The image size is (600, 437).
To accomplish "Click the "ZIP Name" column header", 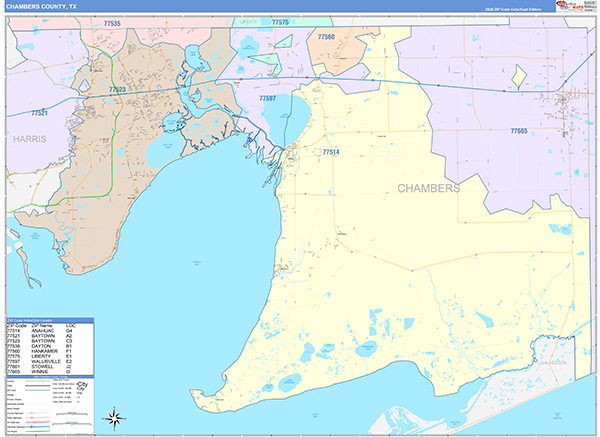I will tap(42, 326).
